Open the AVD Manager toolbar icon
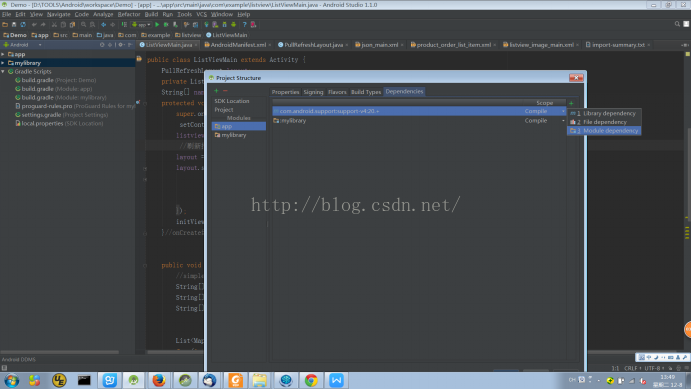 [215, 25]
